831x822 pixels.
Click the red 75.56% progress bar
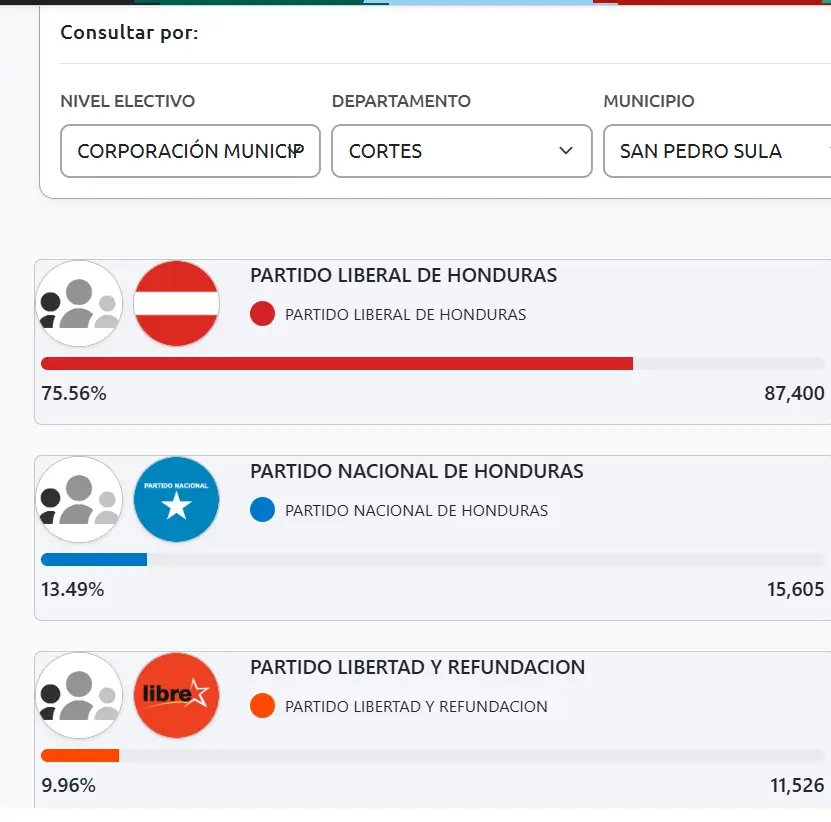[337, 363]
